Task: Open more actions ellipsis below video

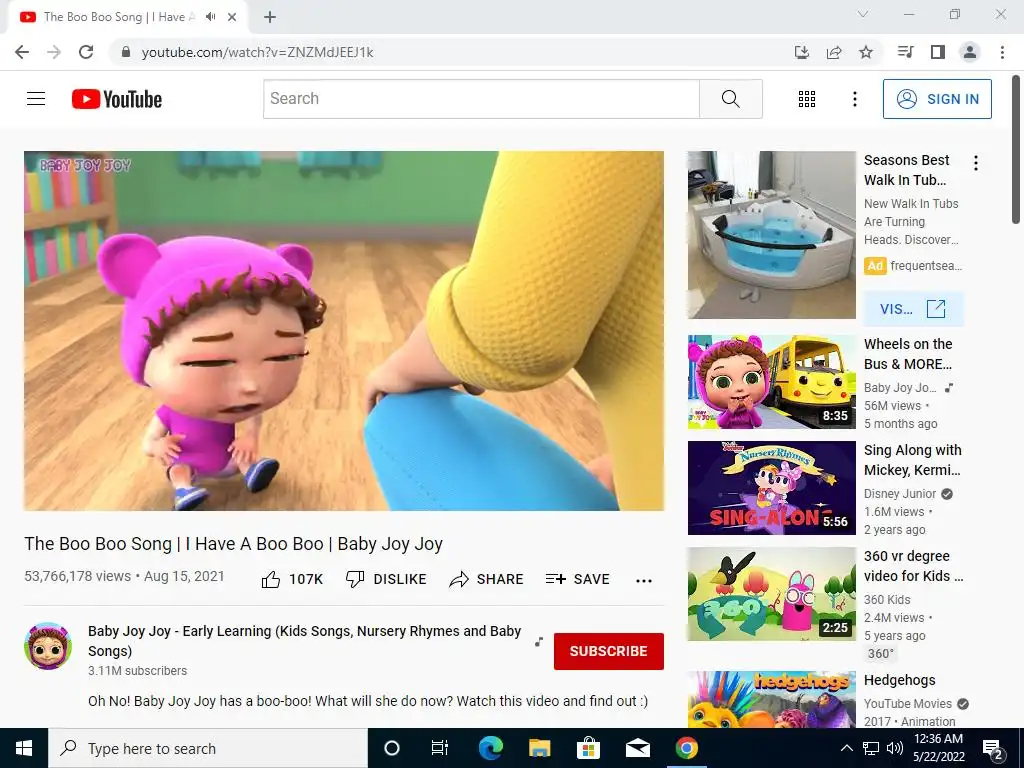Action: pyautogui.click(x=644, y=581)
